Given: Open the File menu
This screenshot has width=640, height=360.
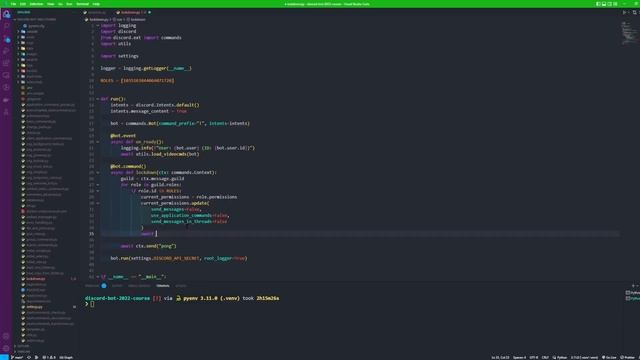Looking at the screenshot, I should (x=13, y=4).
